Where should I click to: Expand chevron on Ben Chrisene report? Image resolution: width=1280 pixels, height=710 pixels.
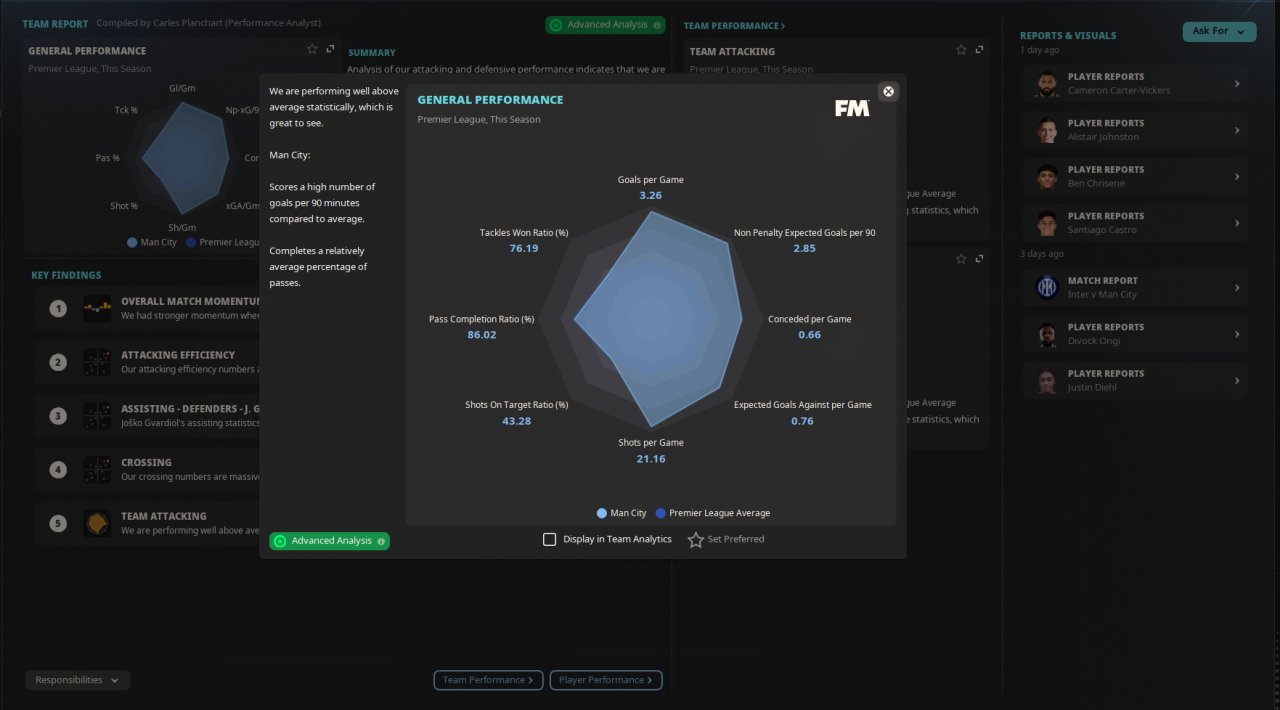[1237, 177]
